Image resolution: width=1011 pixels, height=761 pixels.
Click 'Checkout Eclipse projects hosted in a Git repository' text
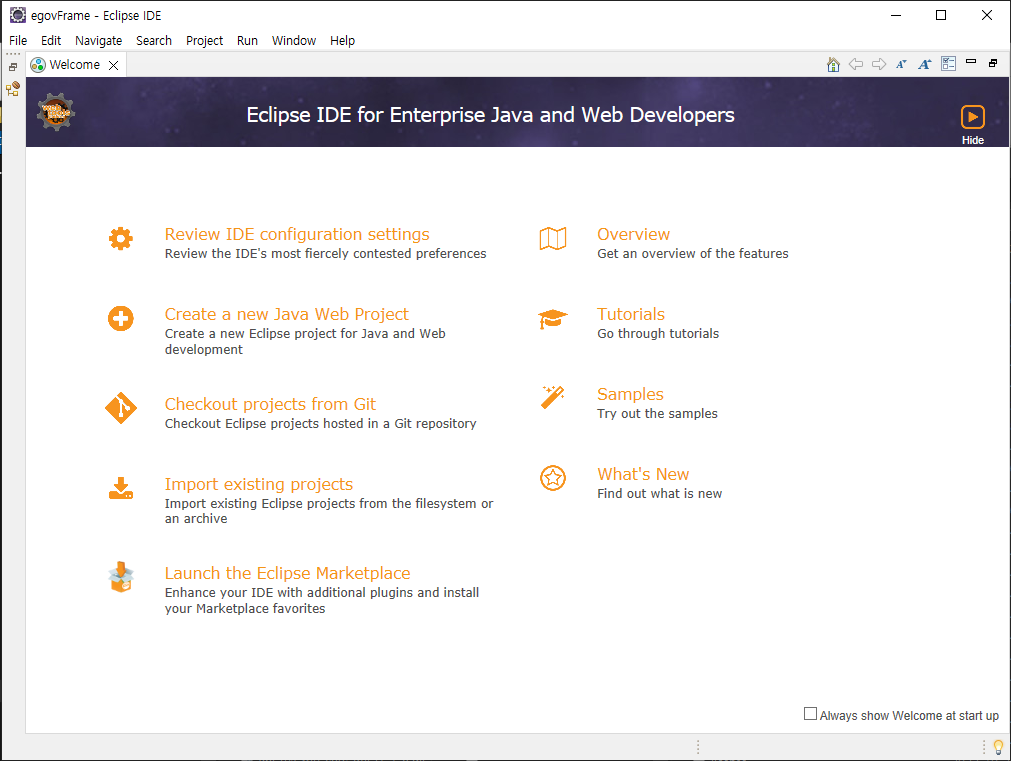320,423
